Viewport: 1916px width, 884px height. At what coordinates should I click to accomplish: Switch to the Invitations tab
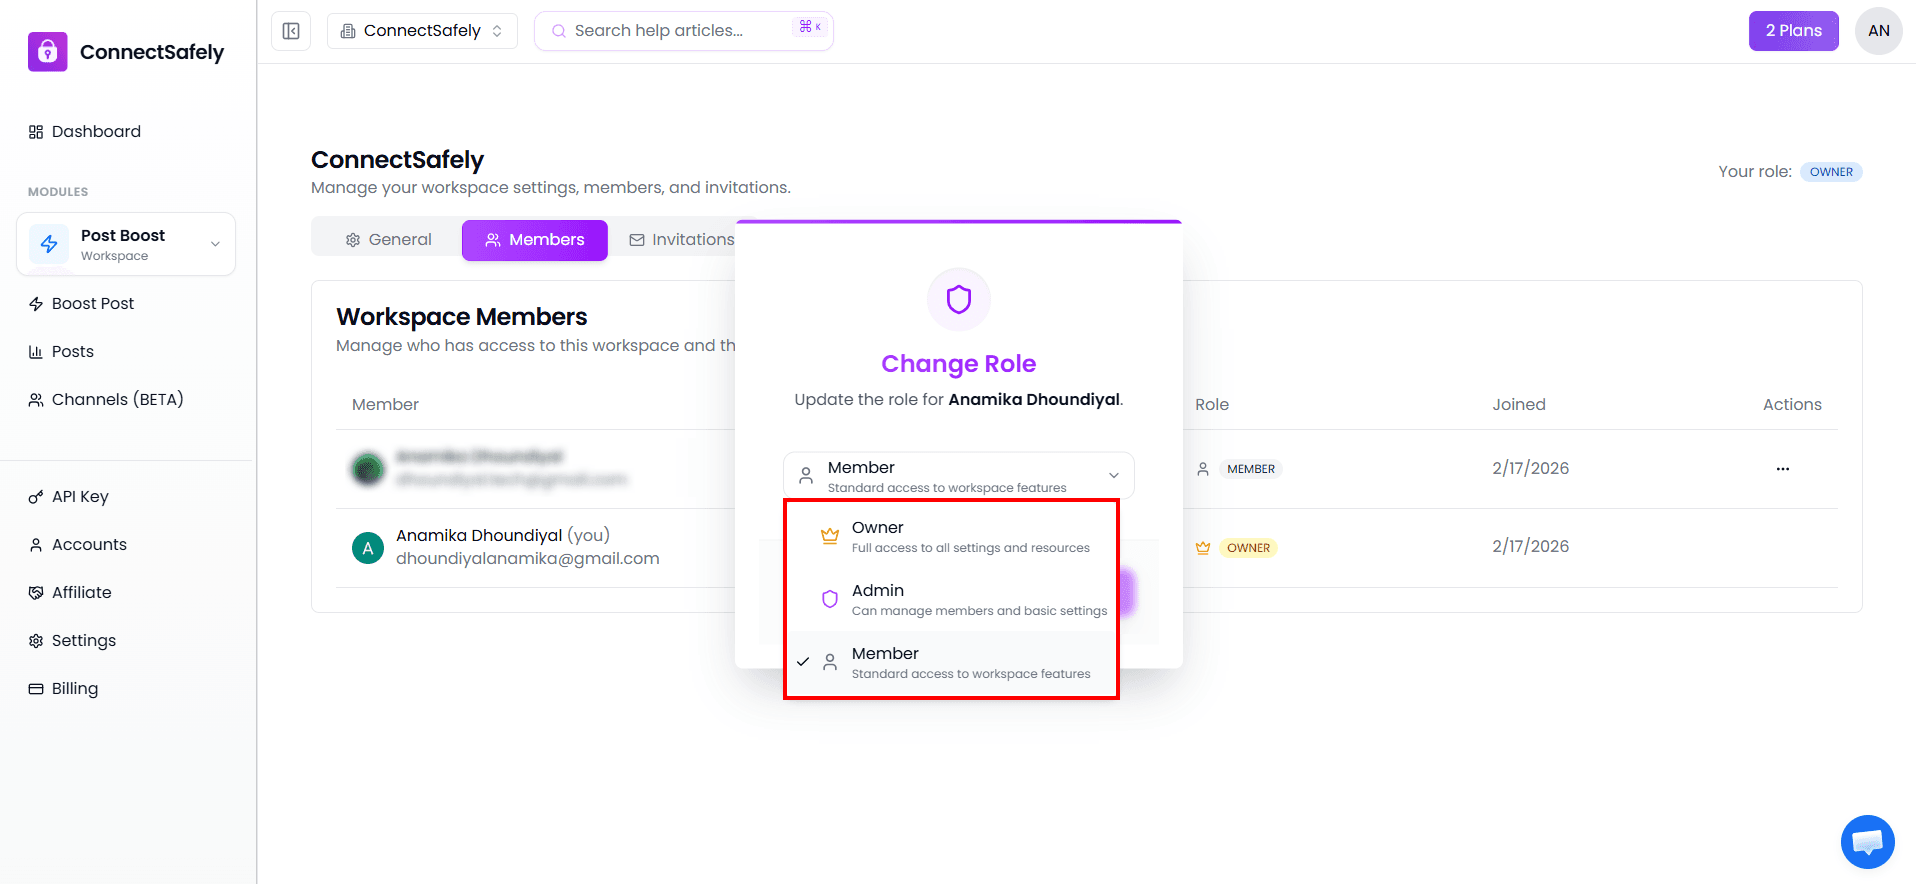point(682,240)
